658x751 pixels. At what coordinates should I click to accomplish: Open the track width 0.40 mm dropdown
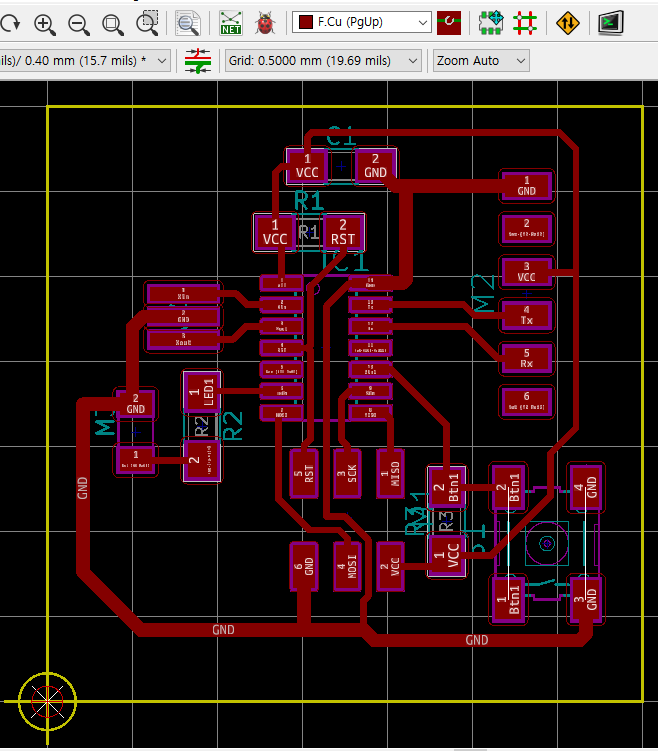pos(84,61)
